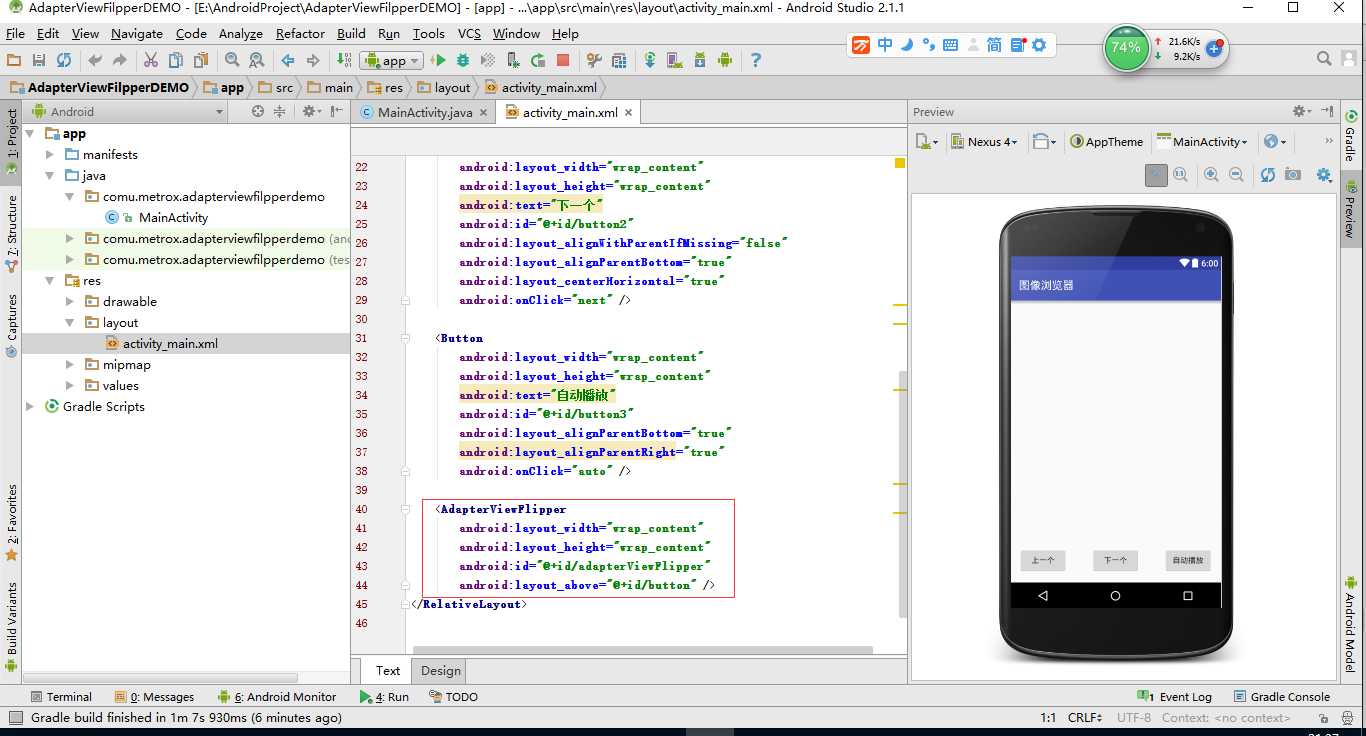This screenshot has width=1366, height=736.
Task: Toggle the Gradle side panel
Action: coord(1349,137)
